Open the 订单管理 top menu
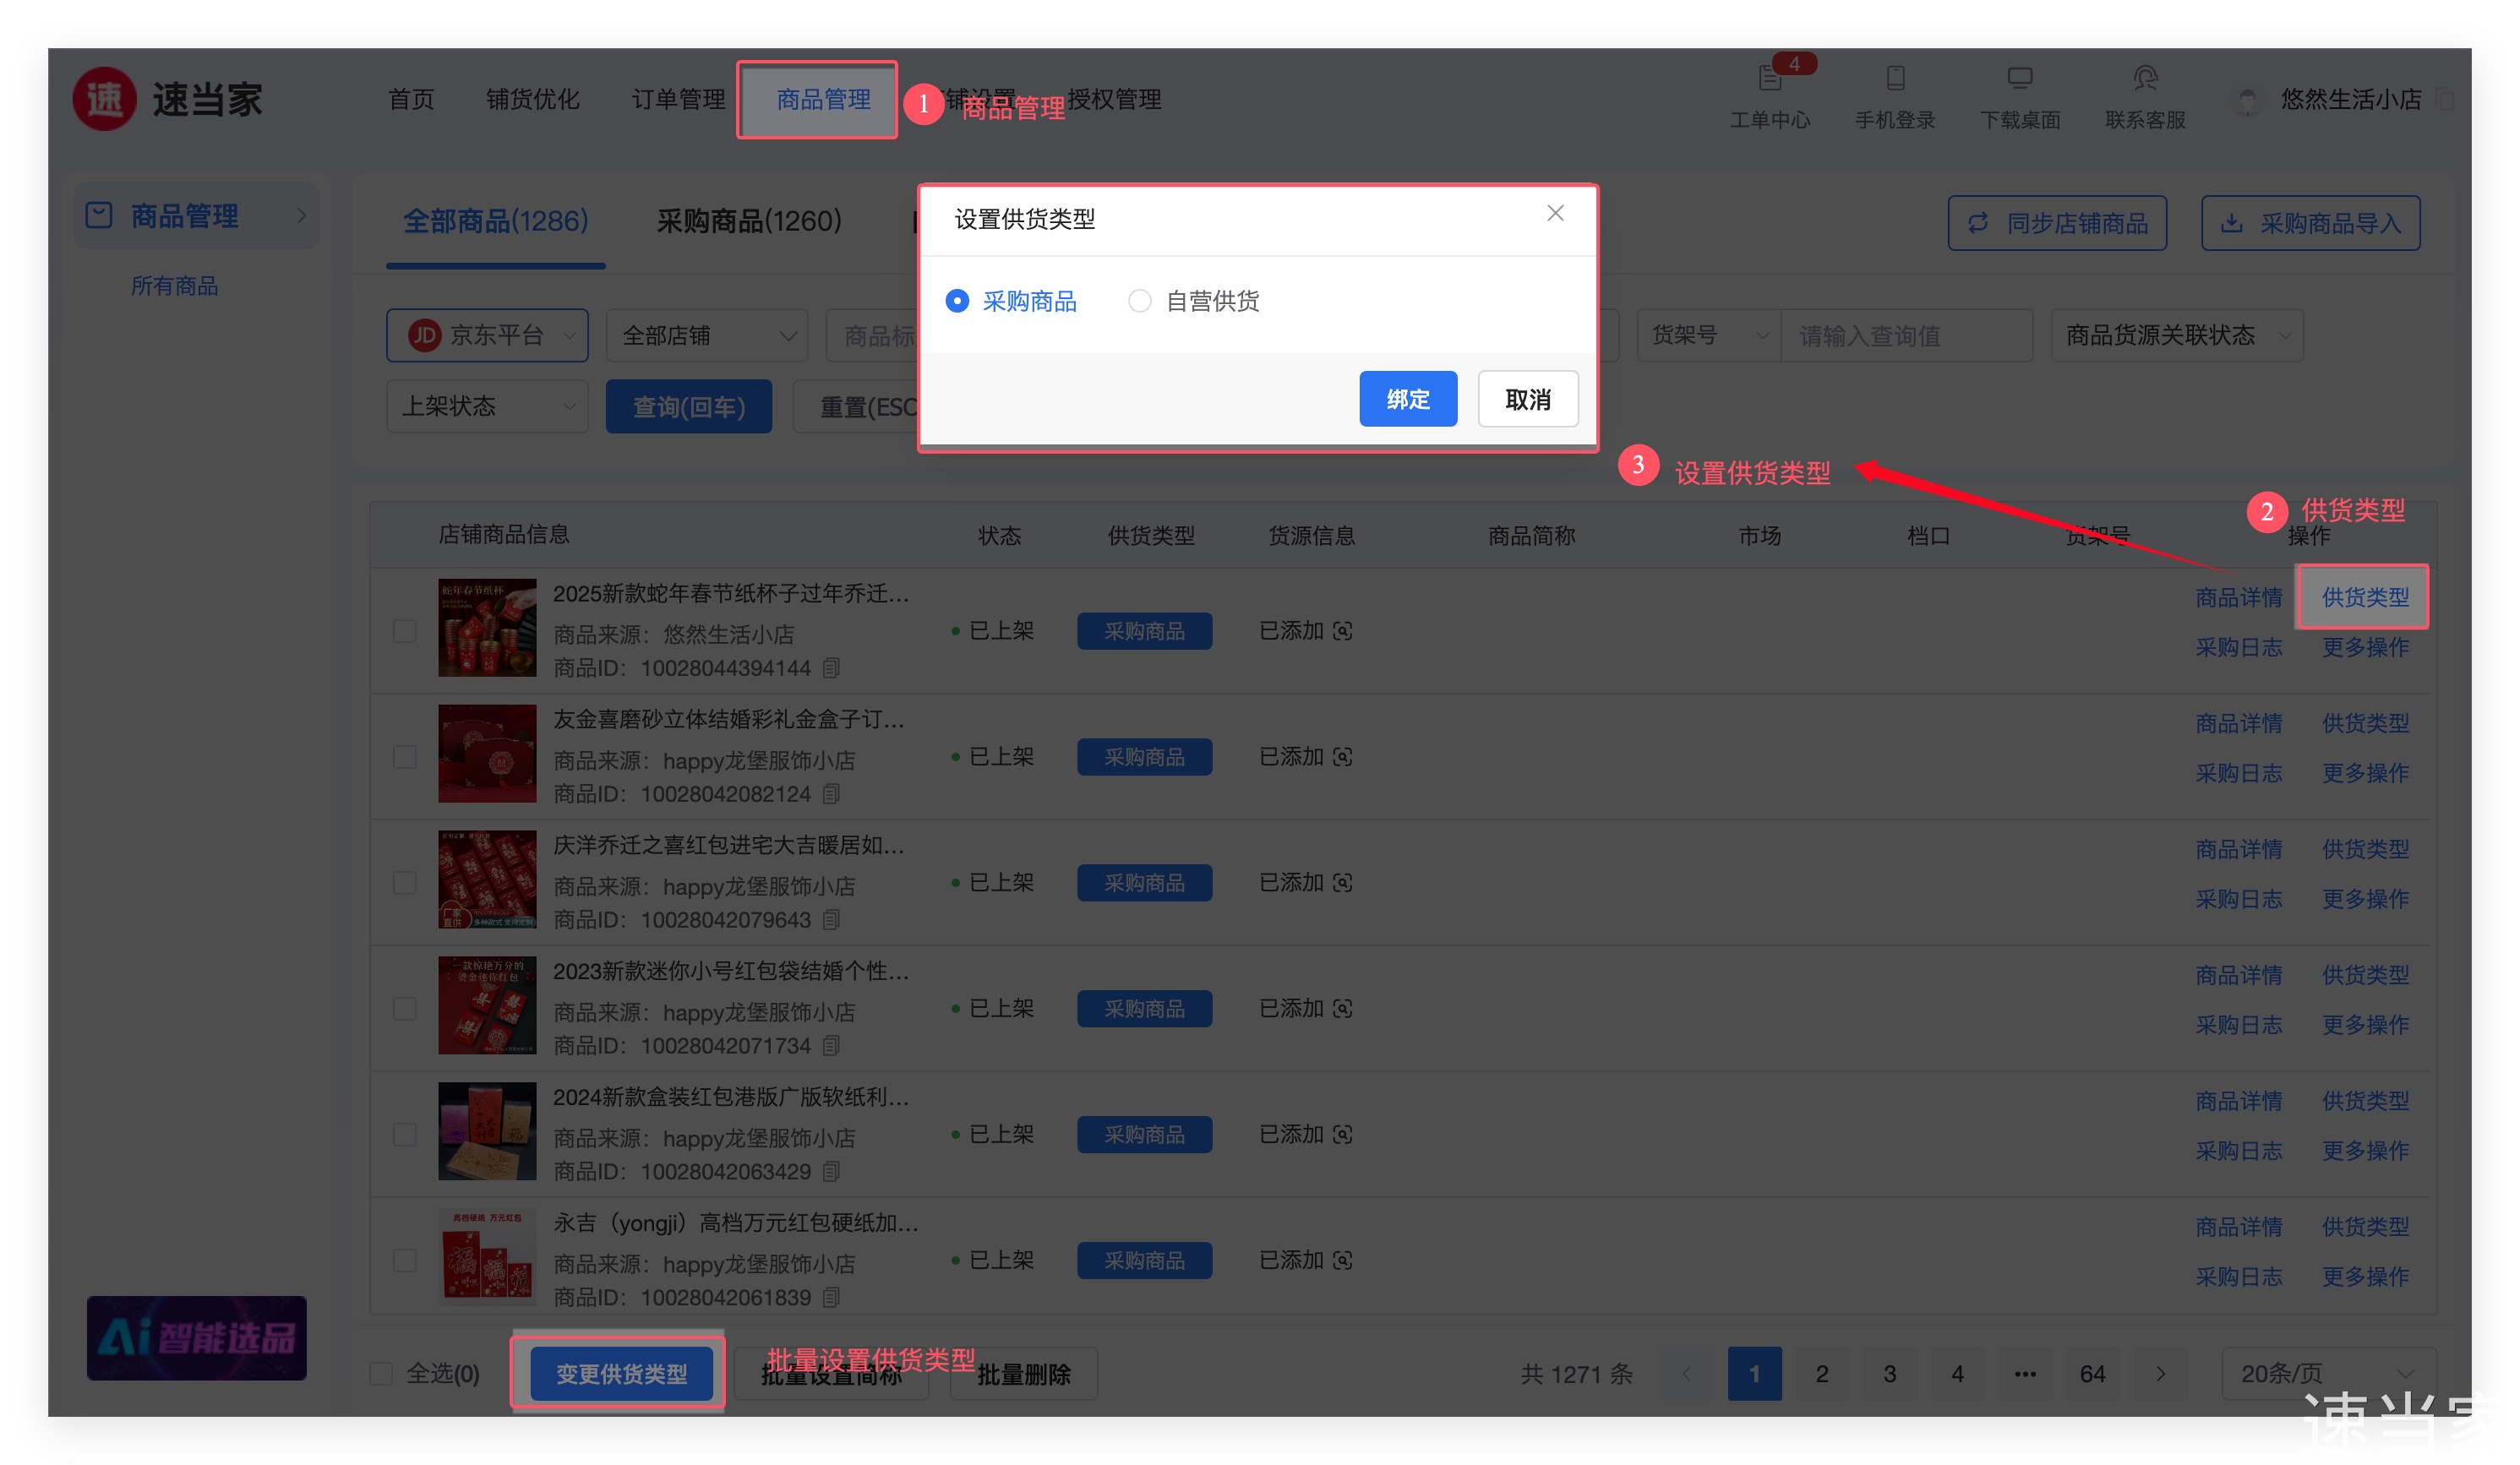2520x1465 pixels. (678, 99)
